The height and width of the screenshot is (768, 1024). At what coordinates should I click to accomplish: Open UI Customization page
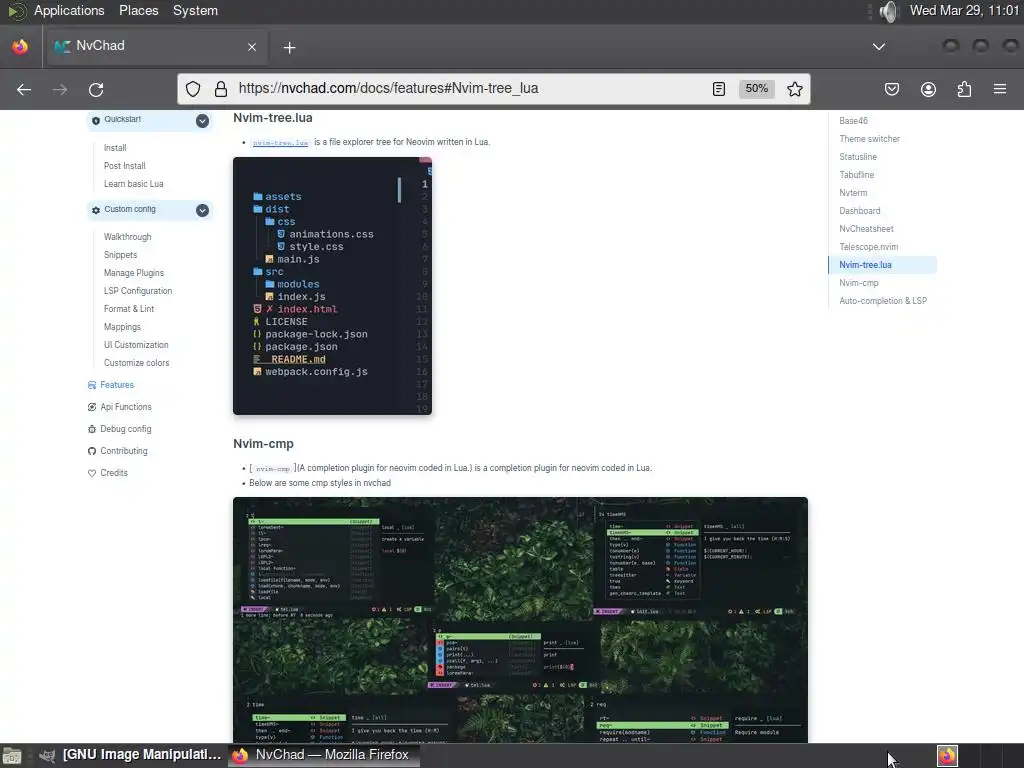pyautogui.click(x=136, y=345)
